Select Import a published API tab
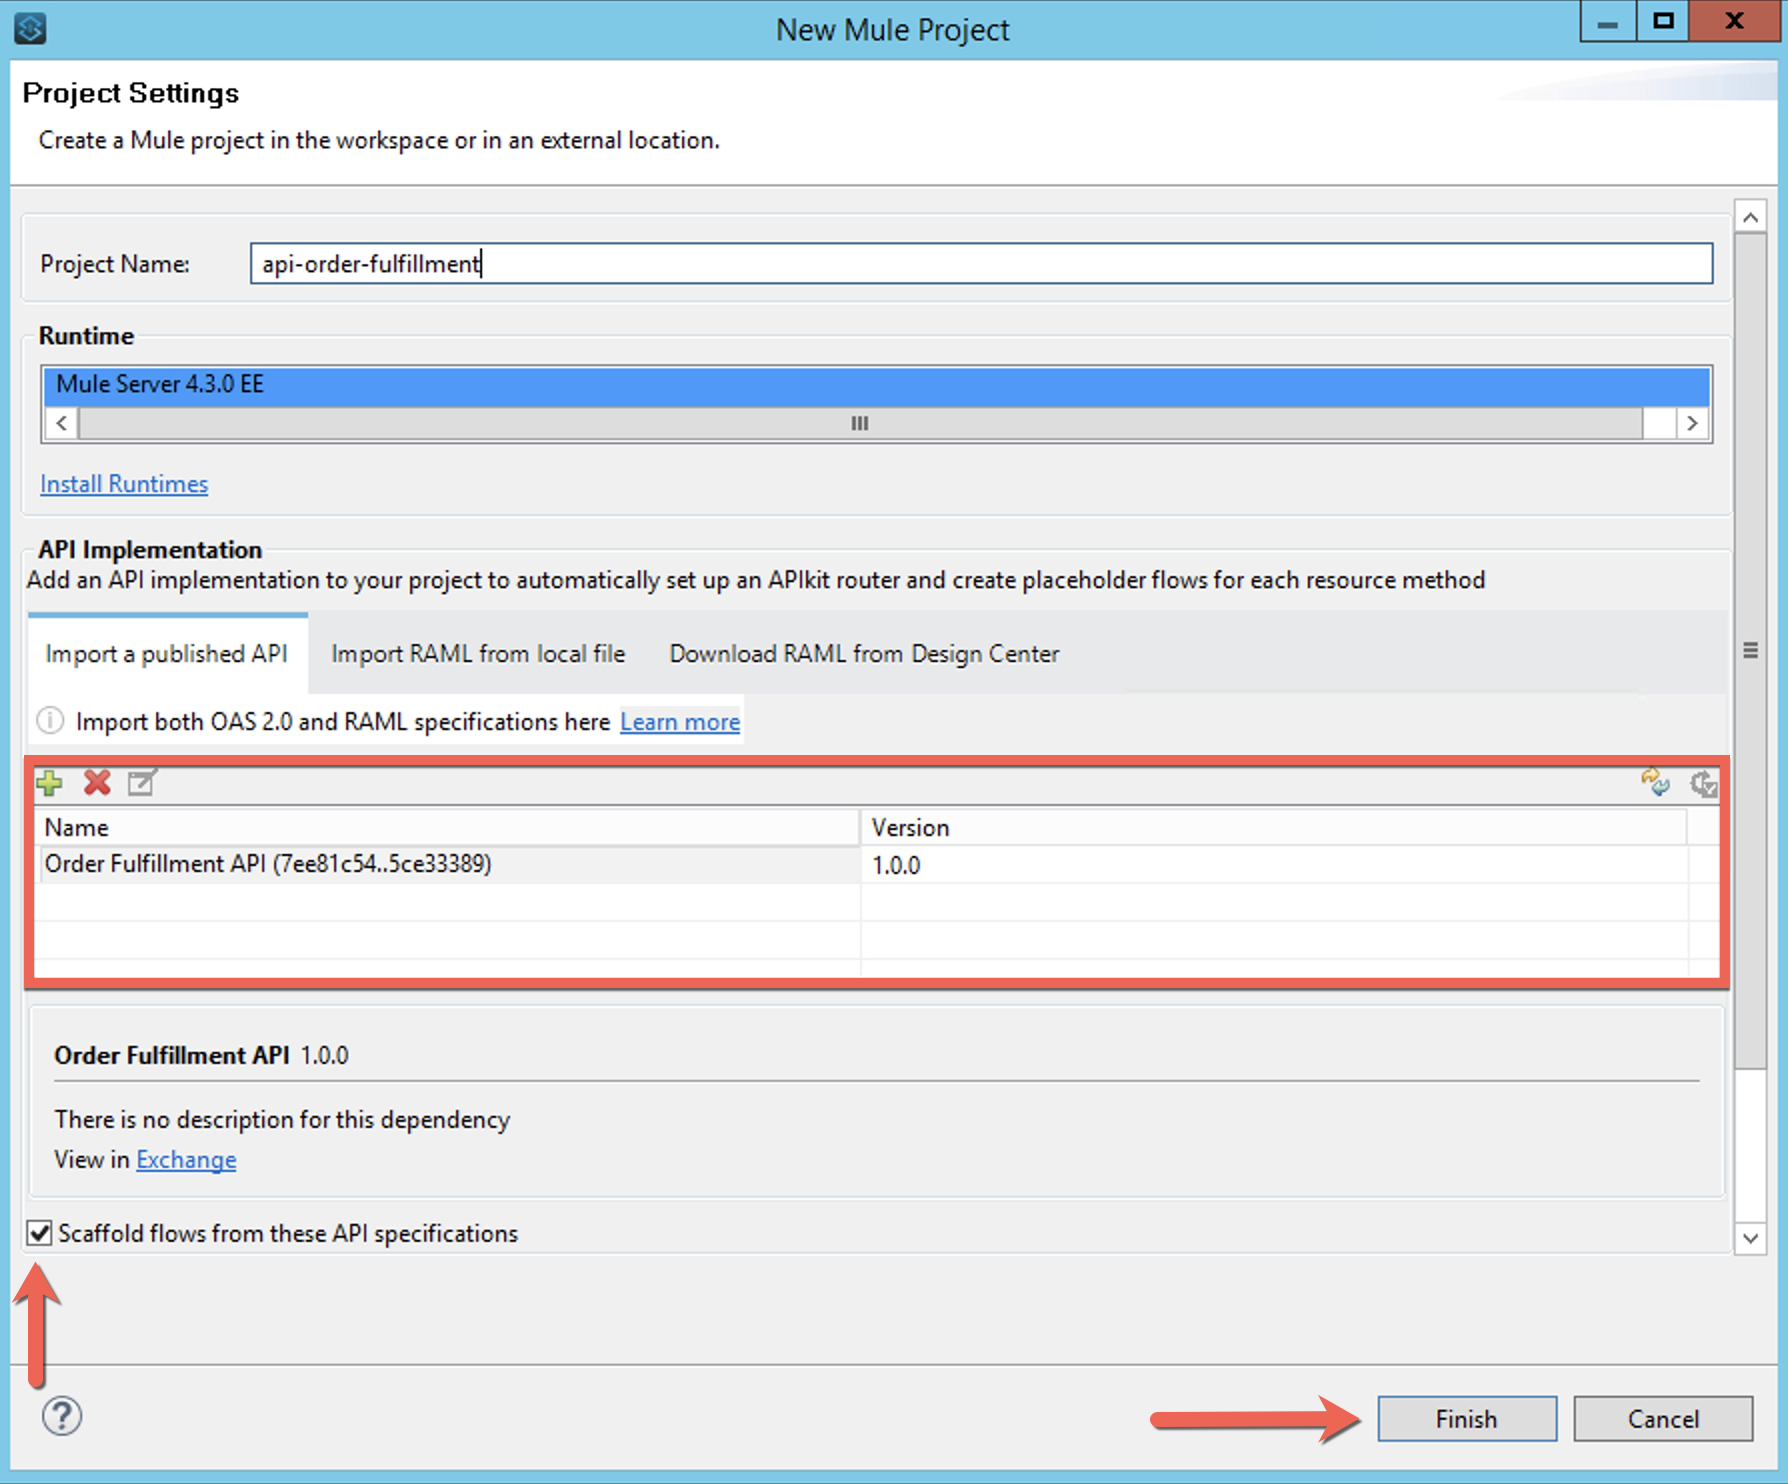This screenshot has width=1788, height=1484. click(167, 654)
